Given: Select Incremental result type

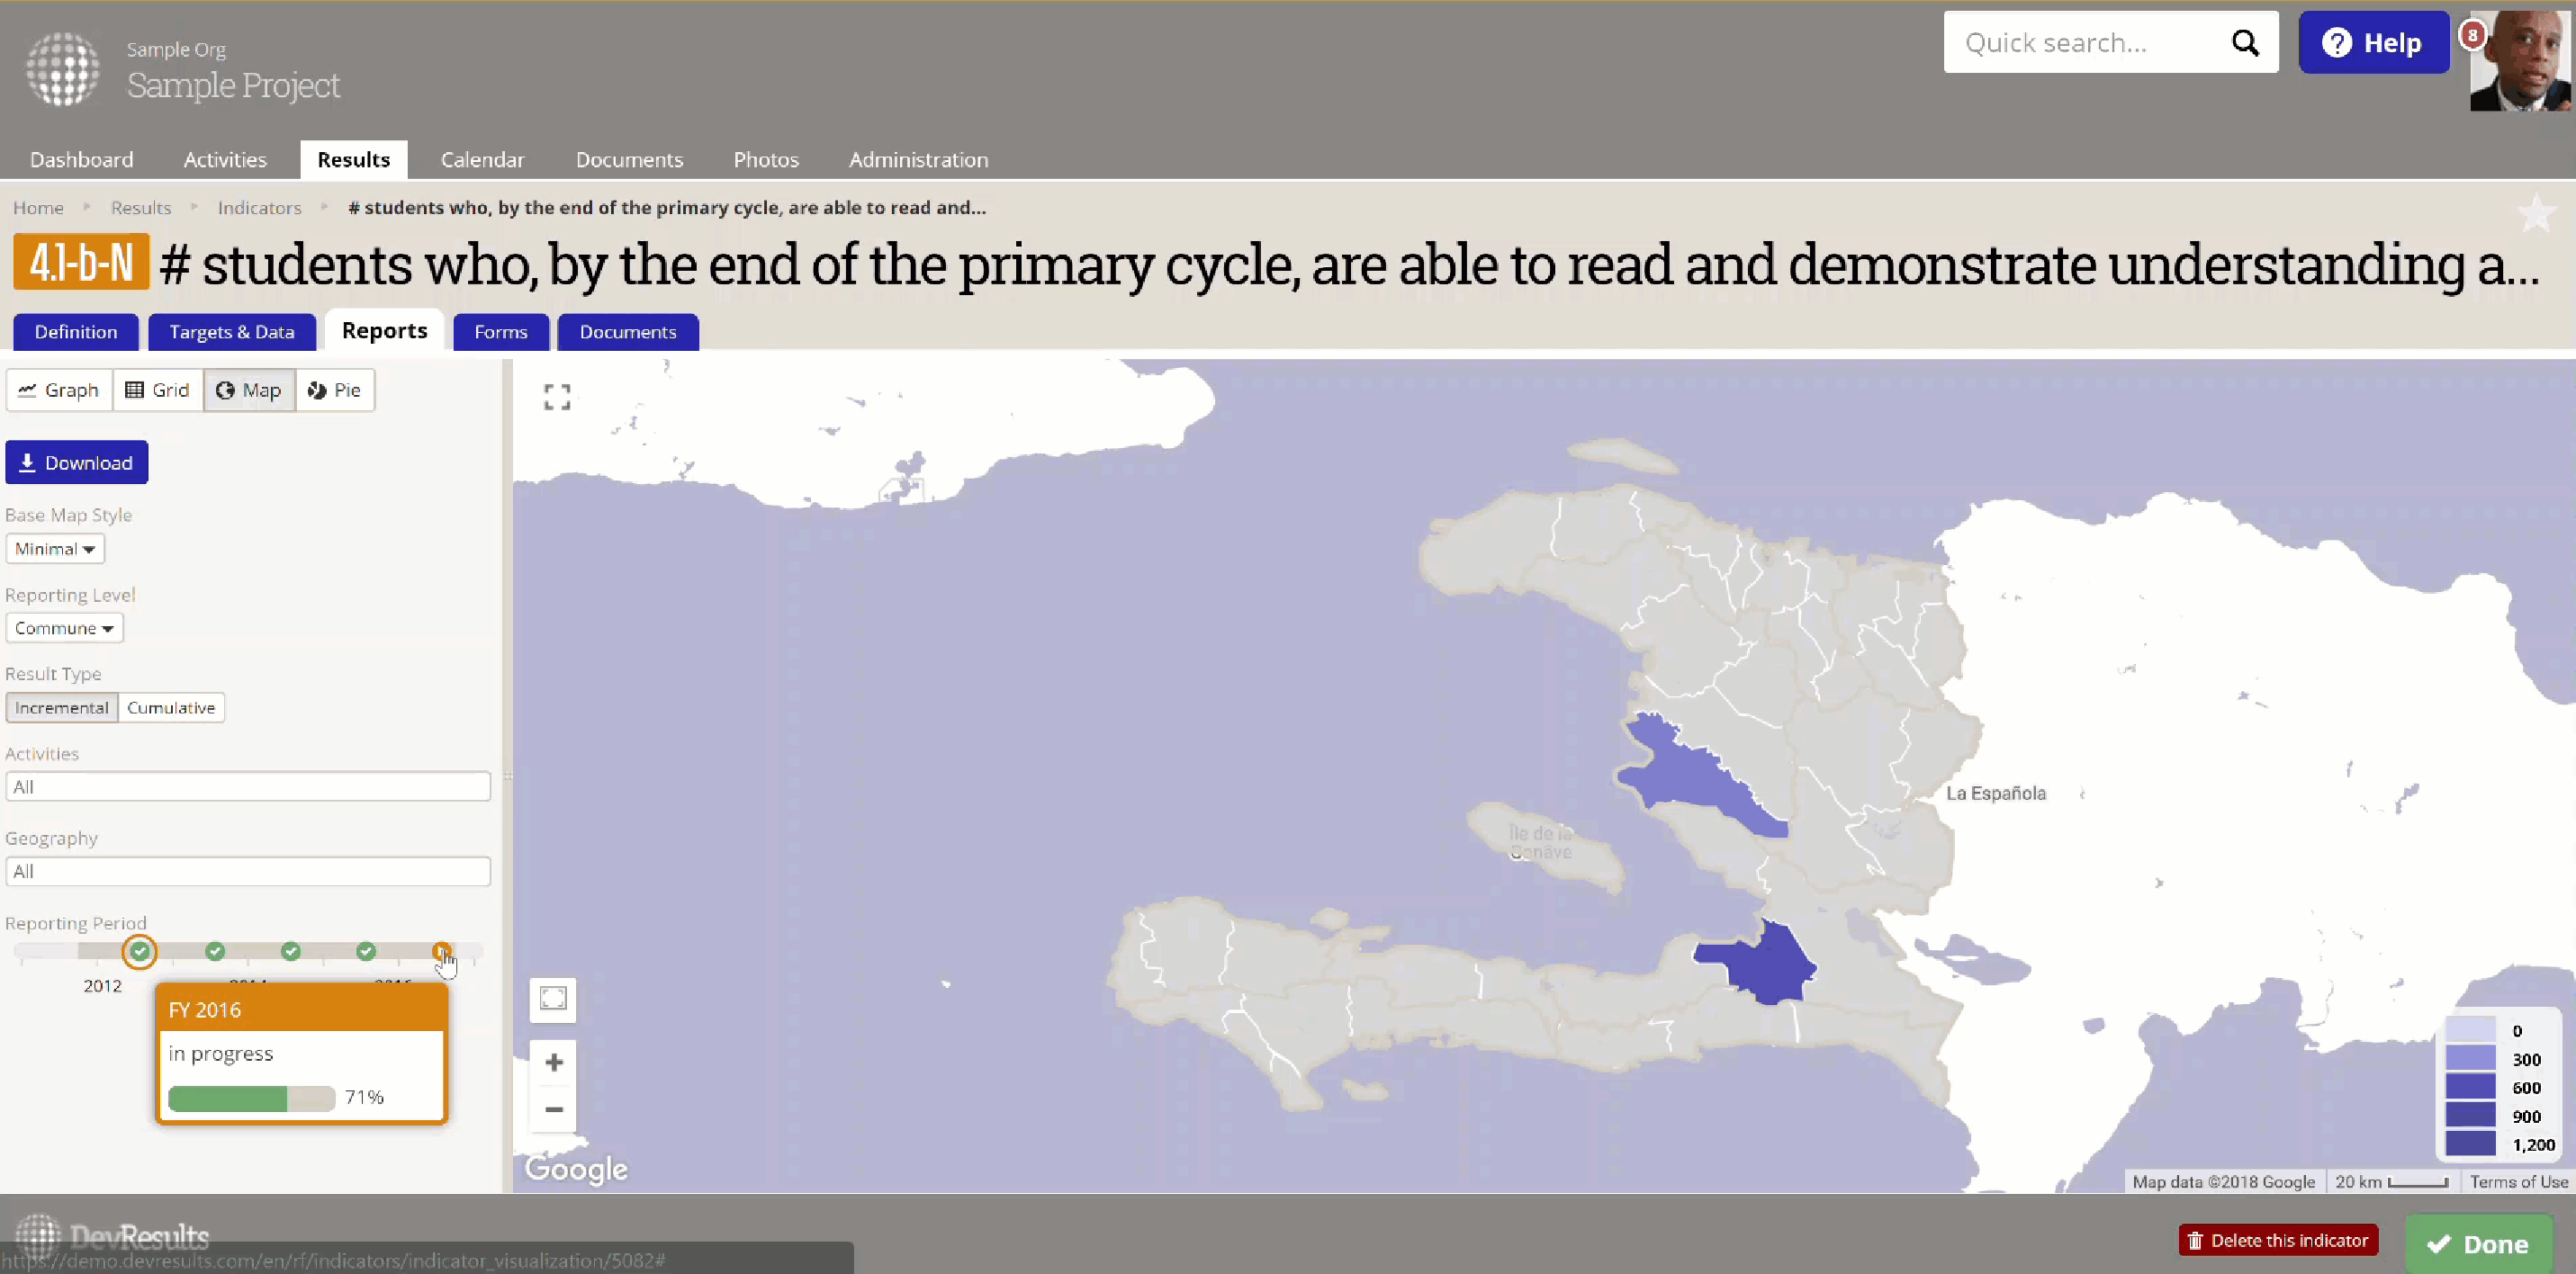Looking at the screenshot, I should 62,708.
